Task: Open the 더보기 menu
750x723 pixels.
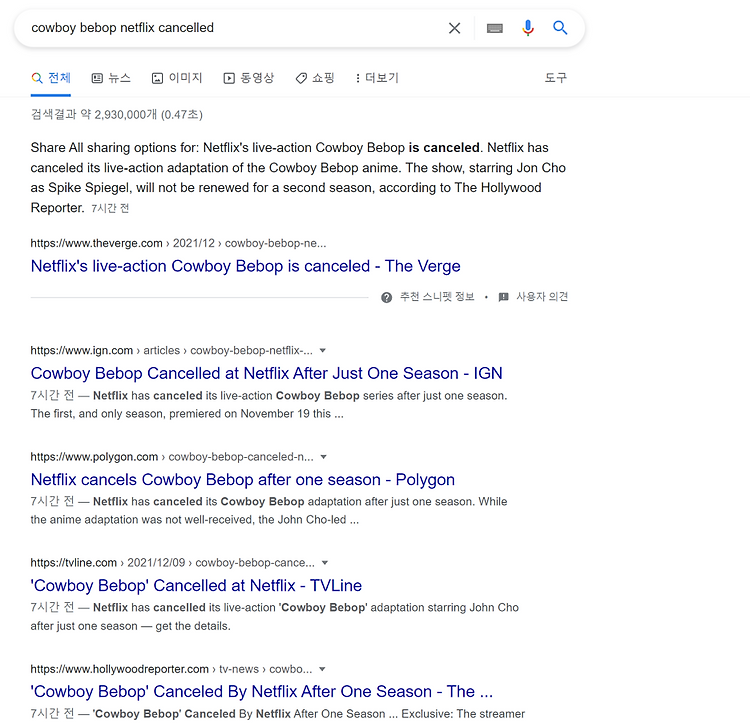Action: point(377,77)
